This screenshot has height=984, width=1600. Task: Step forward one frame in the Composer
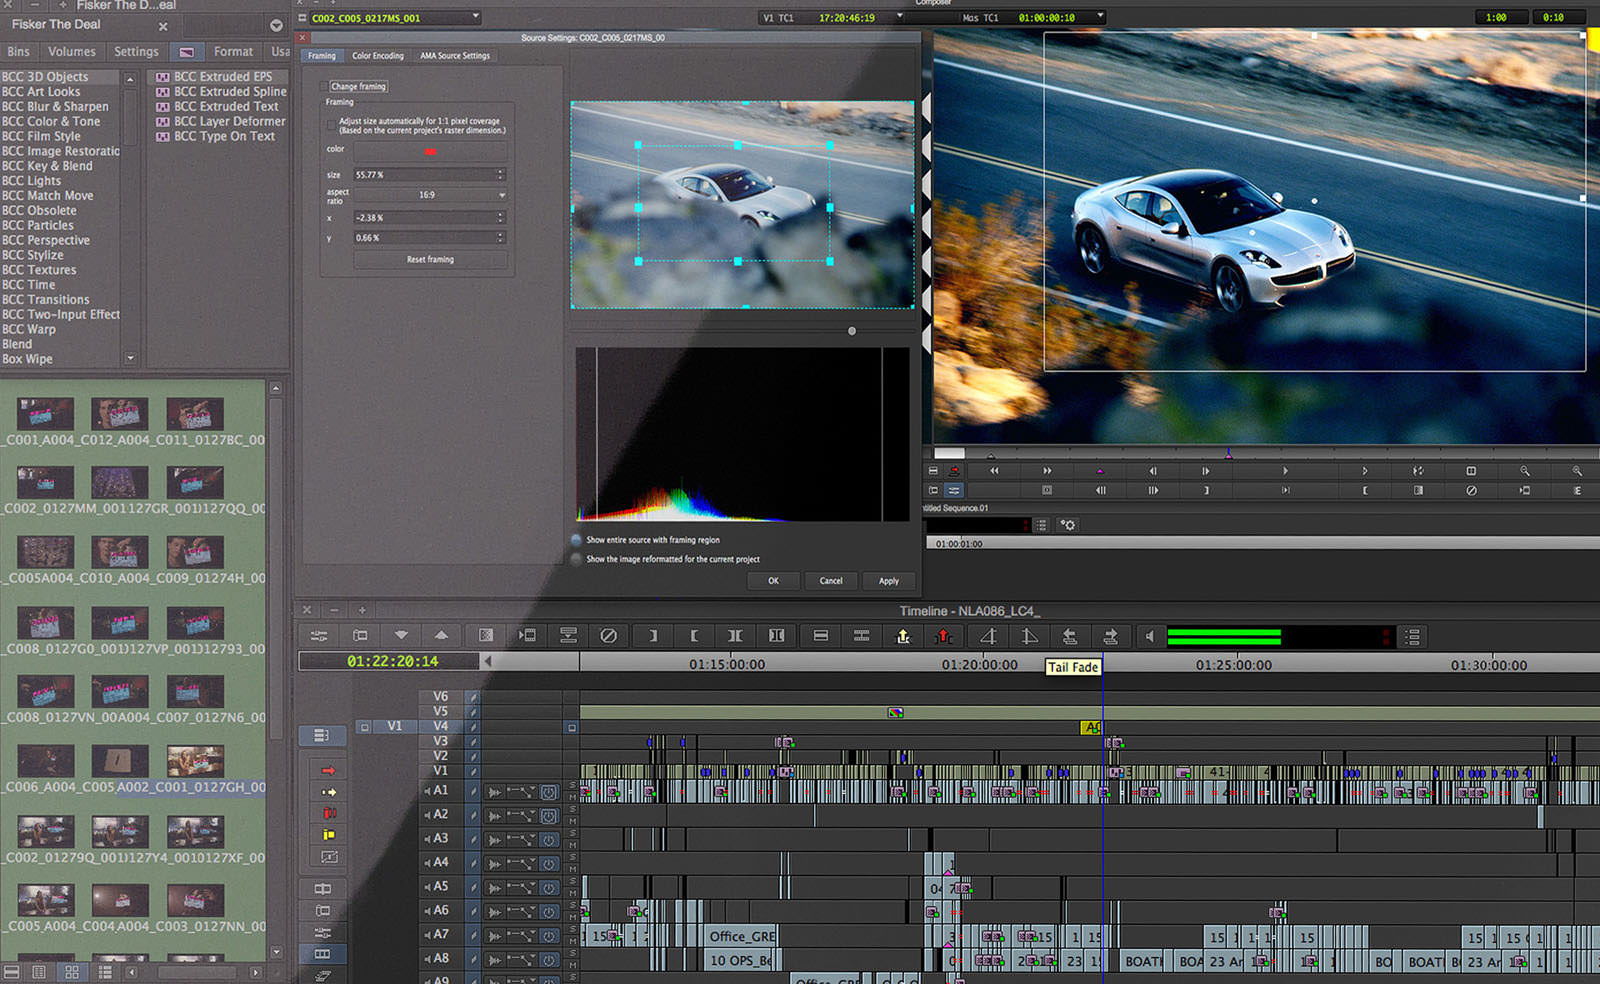[x=1206, y=471]
